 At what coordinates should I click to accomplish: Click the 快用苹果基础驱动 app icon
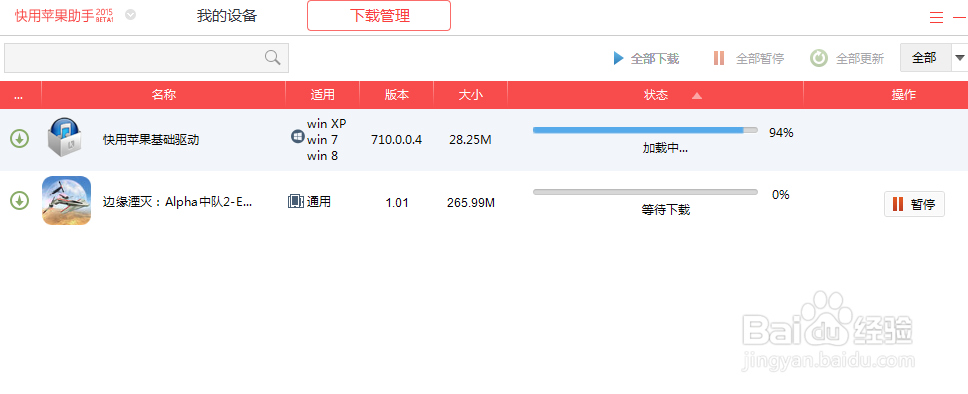pyautogui.click(x=66, y=137)
